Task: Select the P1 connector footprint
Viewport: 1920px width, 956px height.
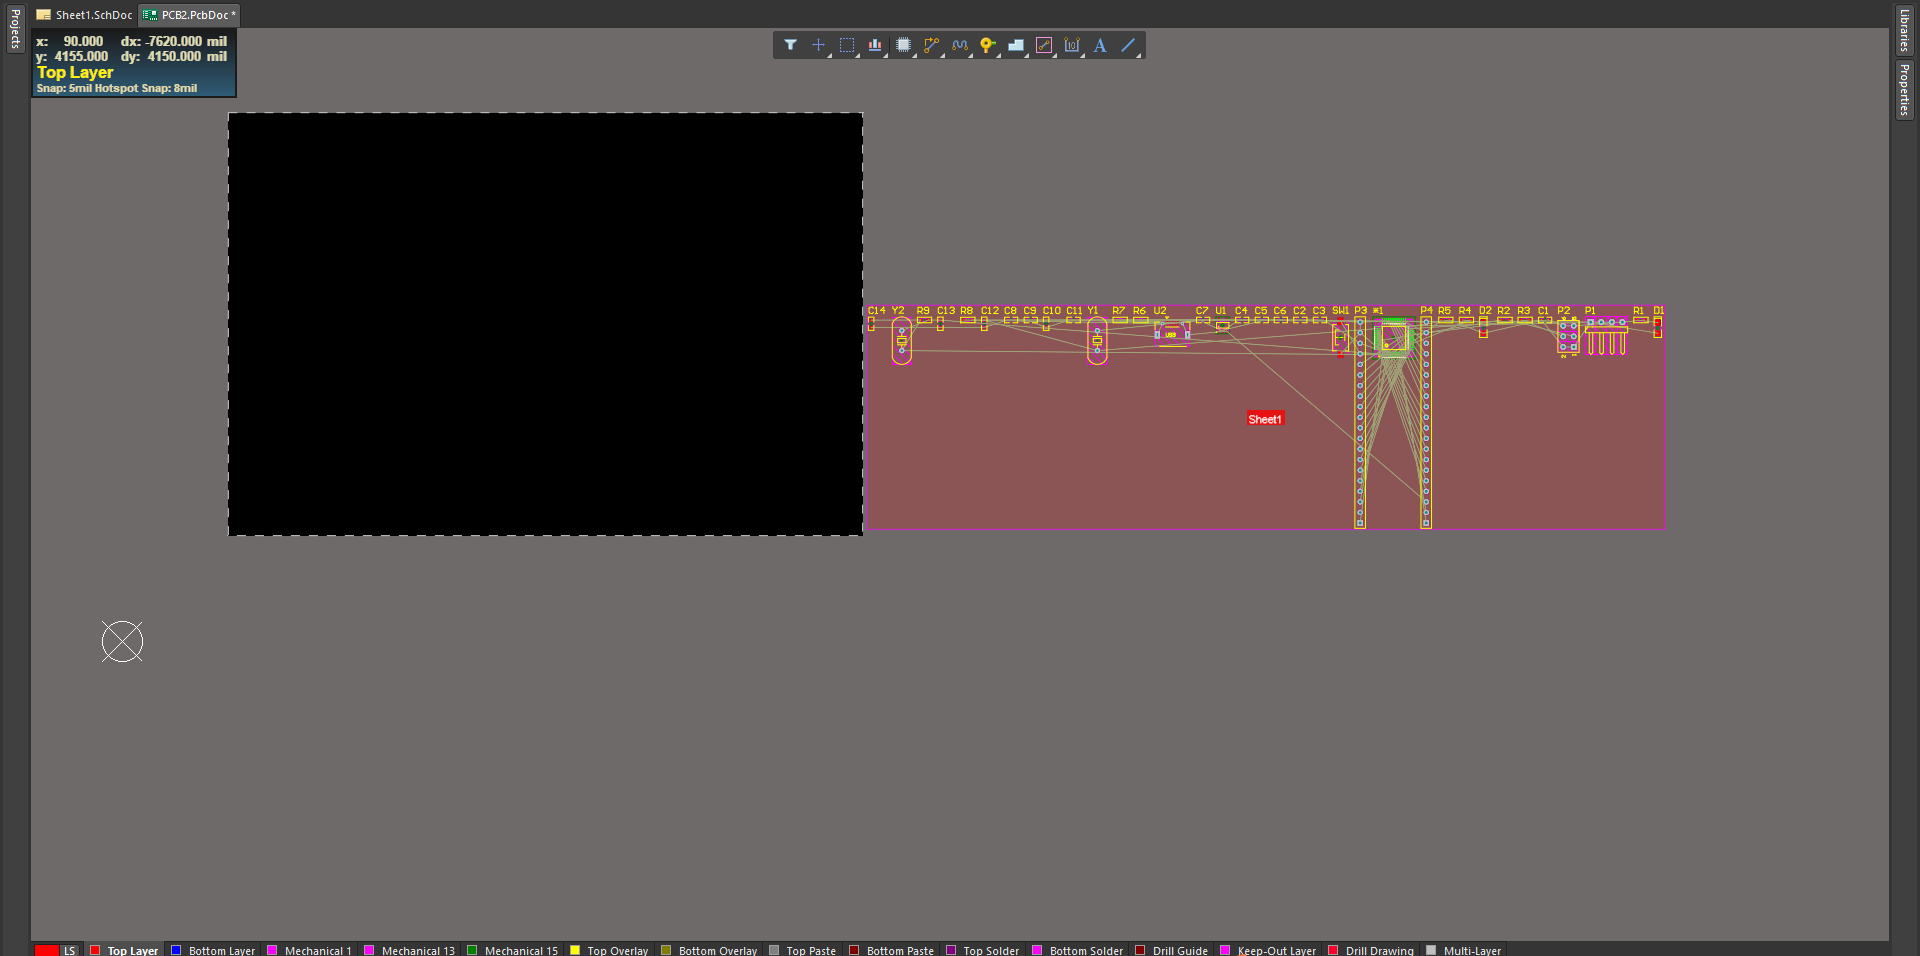Action: pyautogui.click(x=1606, y=337)
